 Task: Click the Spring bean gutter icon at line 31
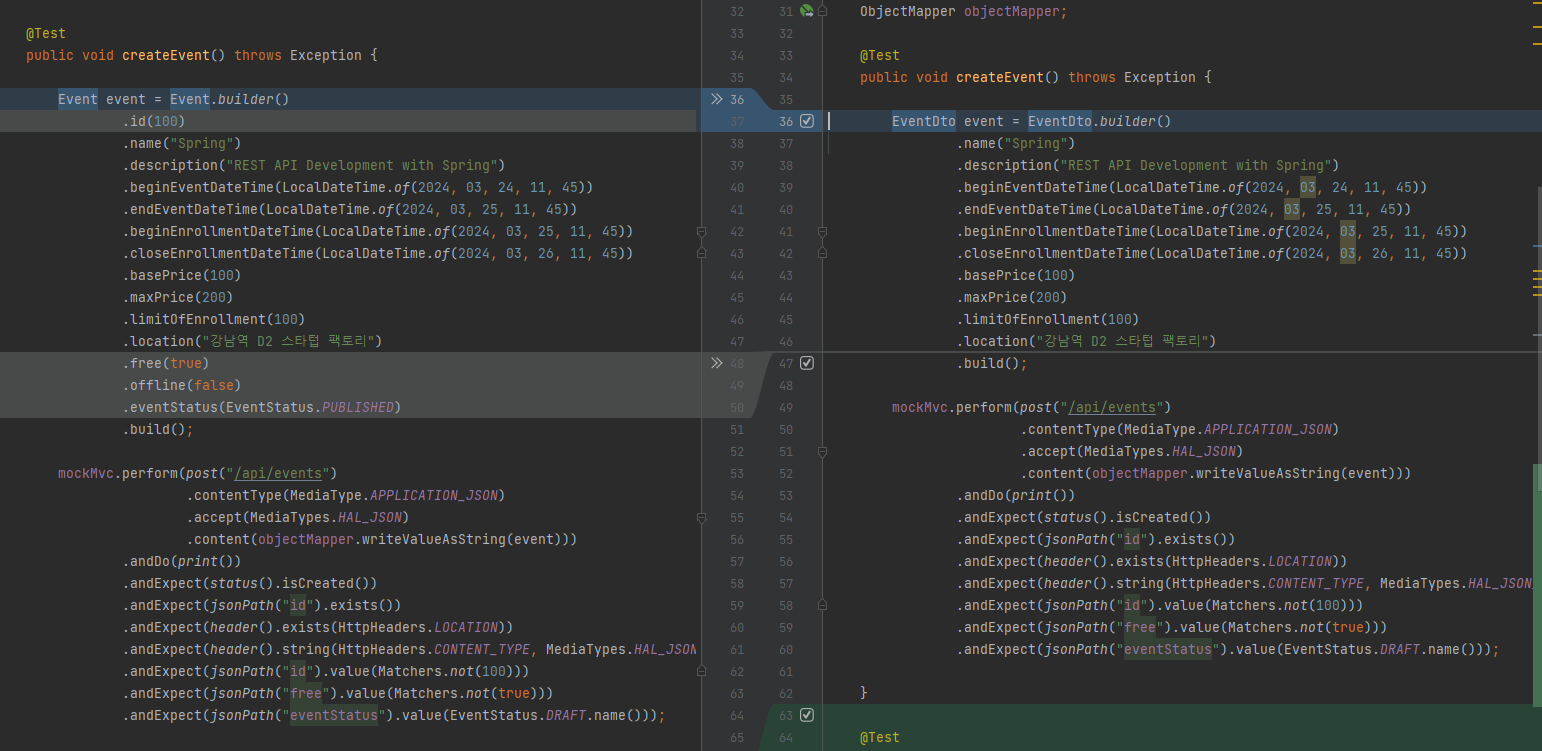tap(806, 11)
